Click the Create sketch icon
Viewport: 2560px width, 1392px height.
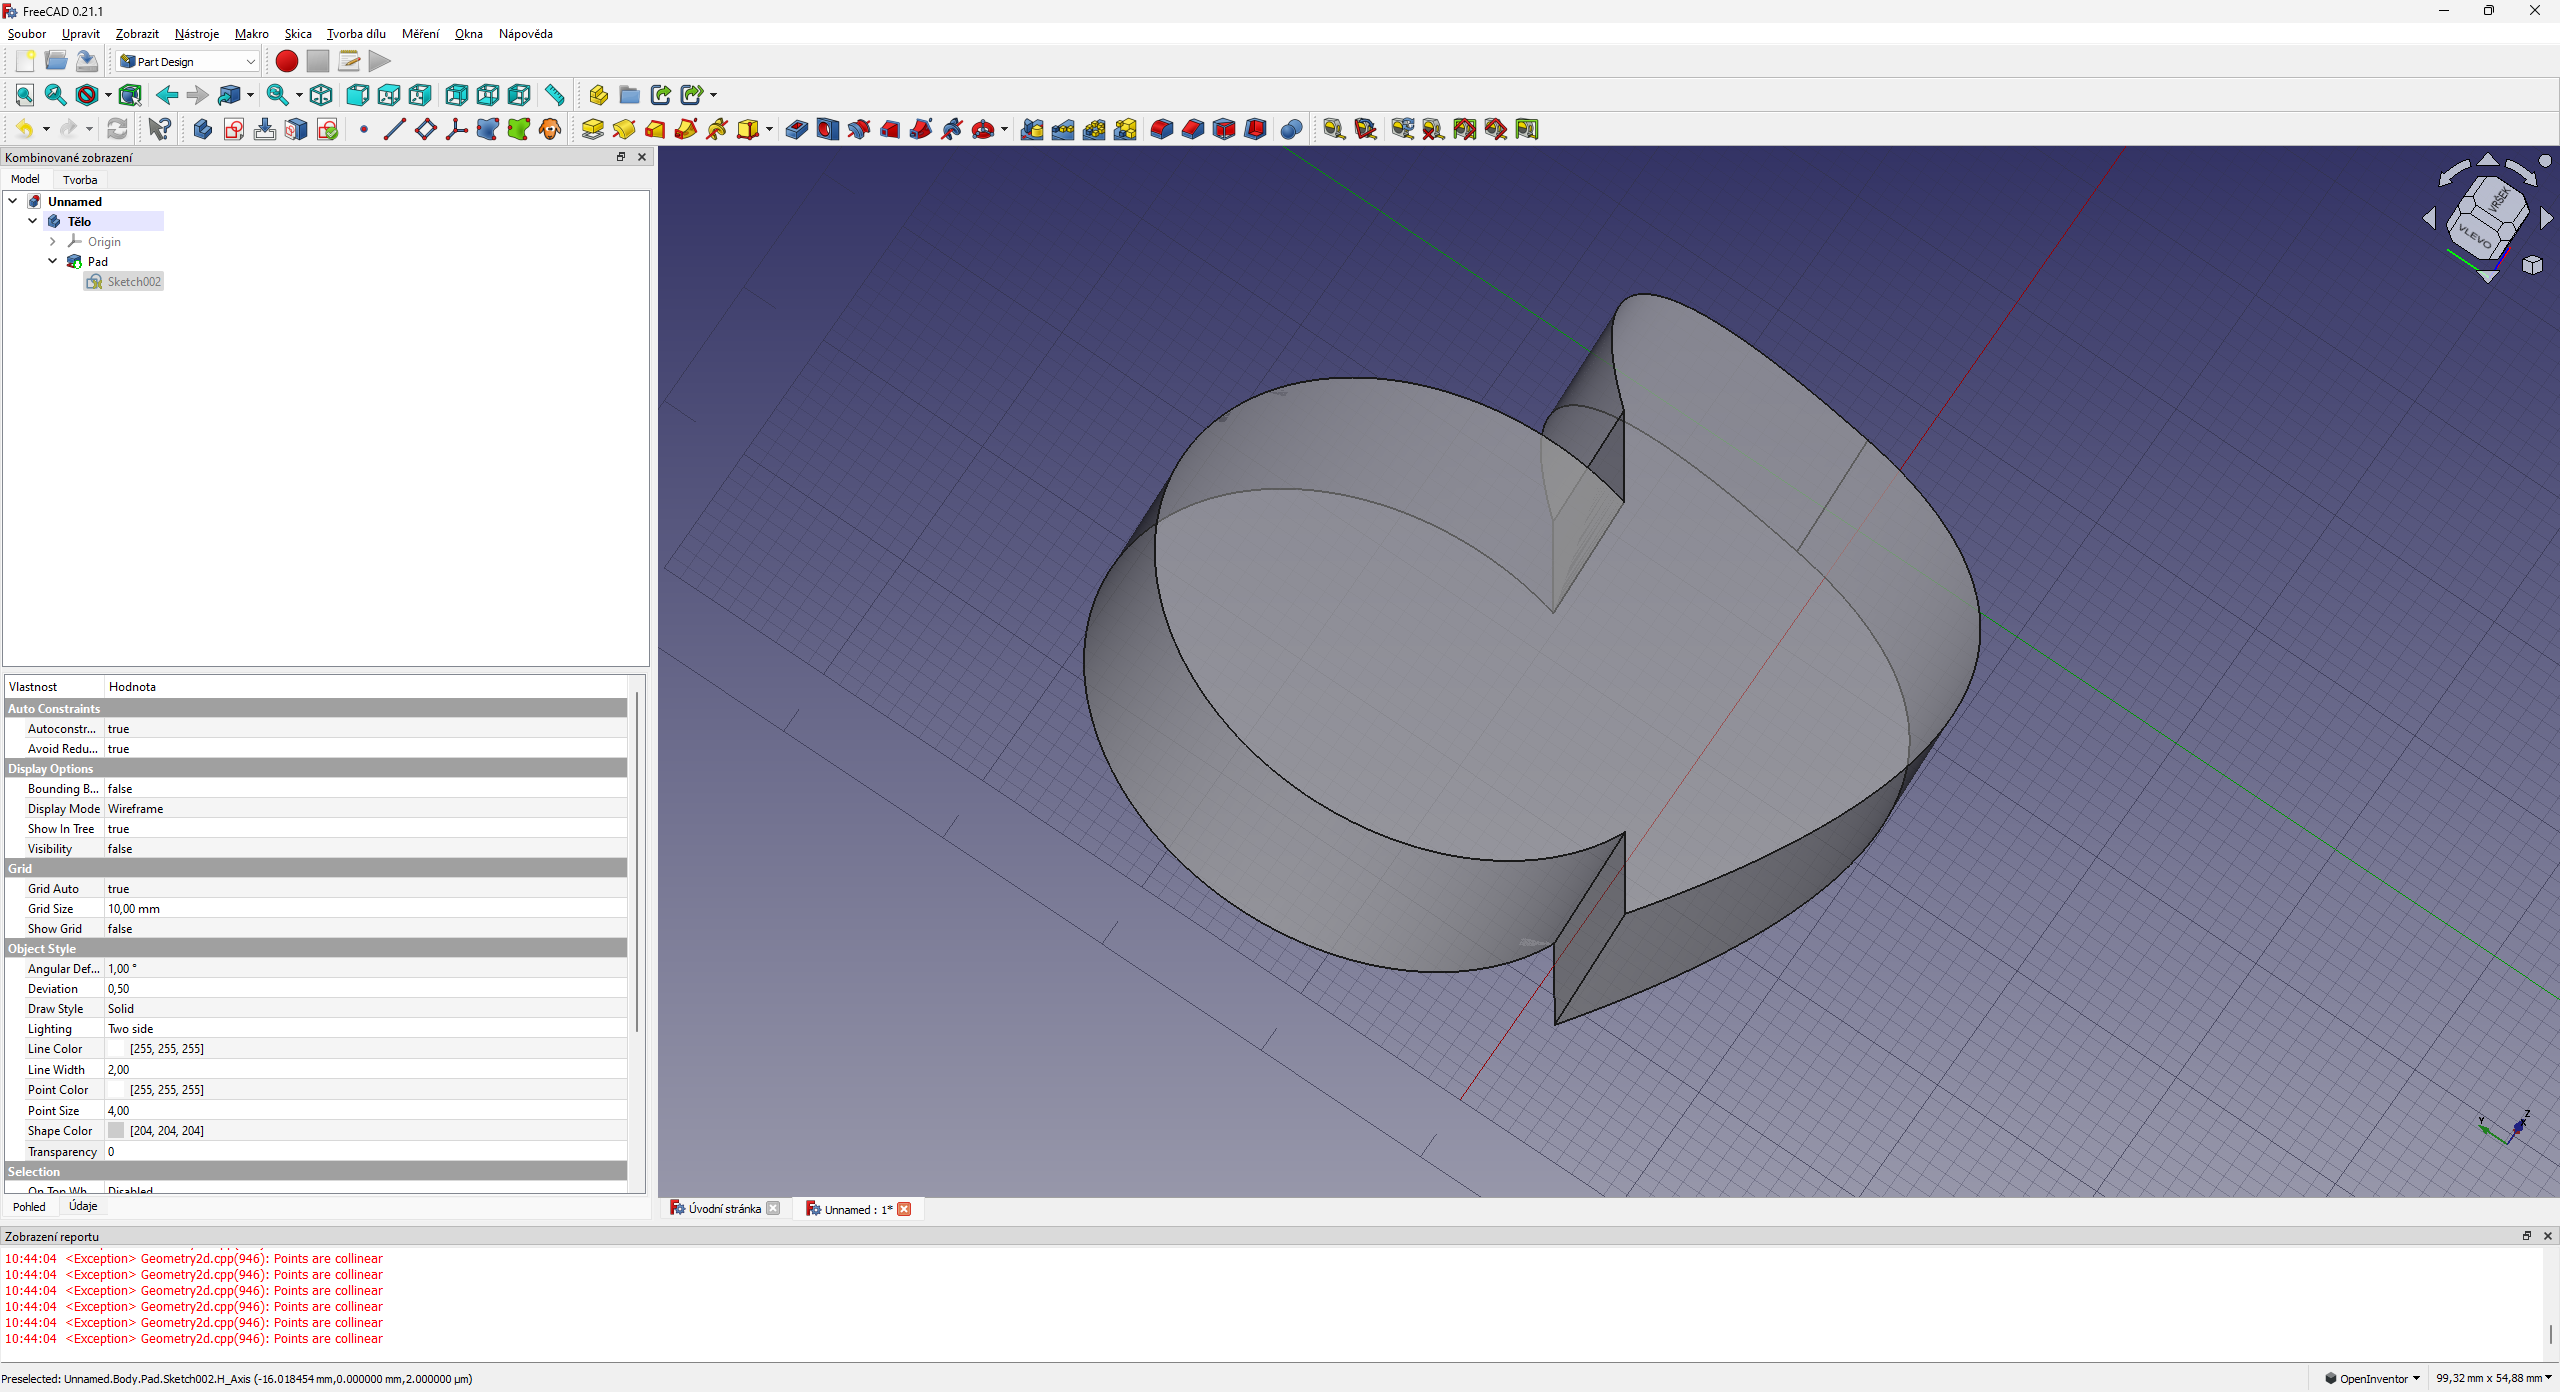coord(233,129)
